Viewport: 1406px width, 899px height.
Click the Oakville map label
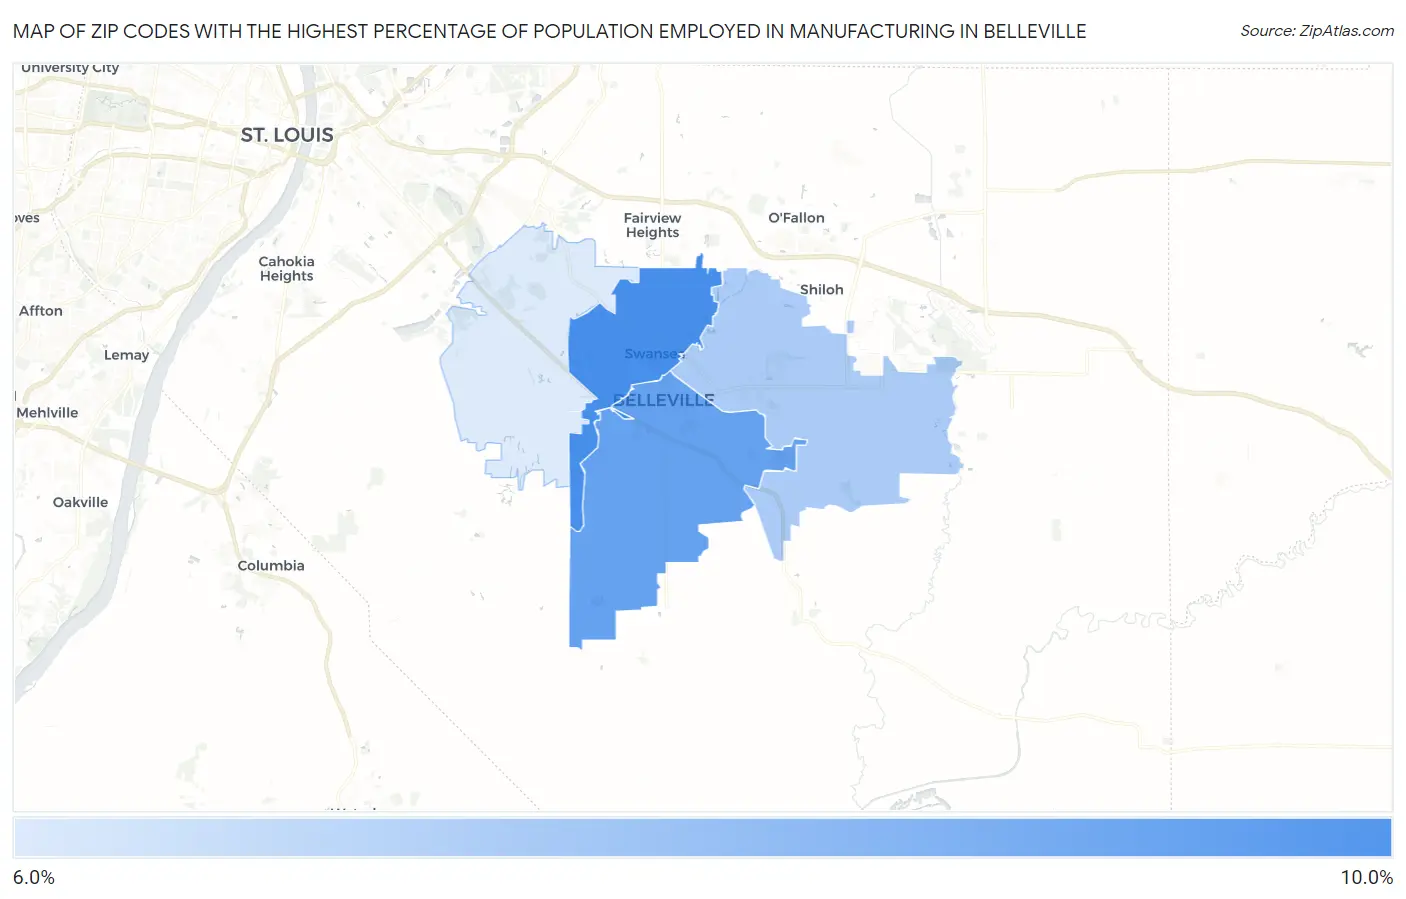click(x=80, y=503)
